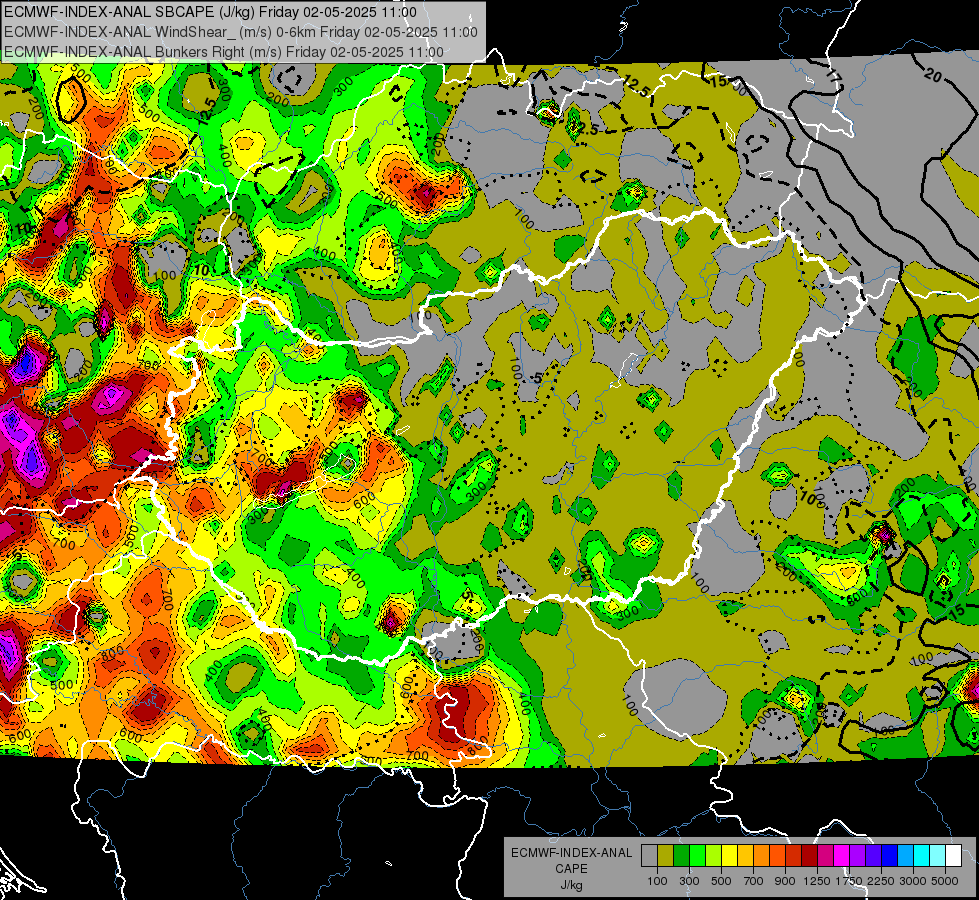Click the 1750 value under legend colorbar

pos(849,881)
